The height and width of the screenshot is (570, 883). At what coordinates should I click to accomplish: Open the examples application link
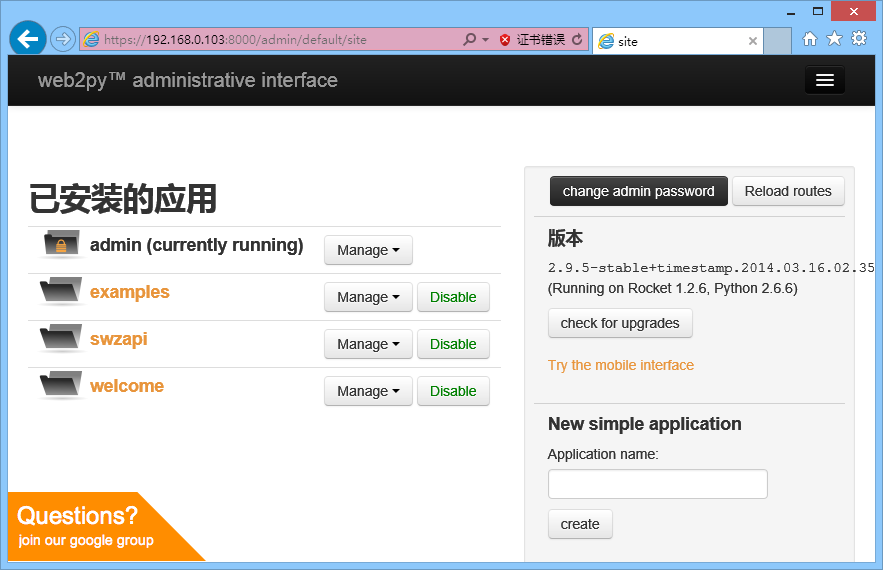[130, 292]
